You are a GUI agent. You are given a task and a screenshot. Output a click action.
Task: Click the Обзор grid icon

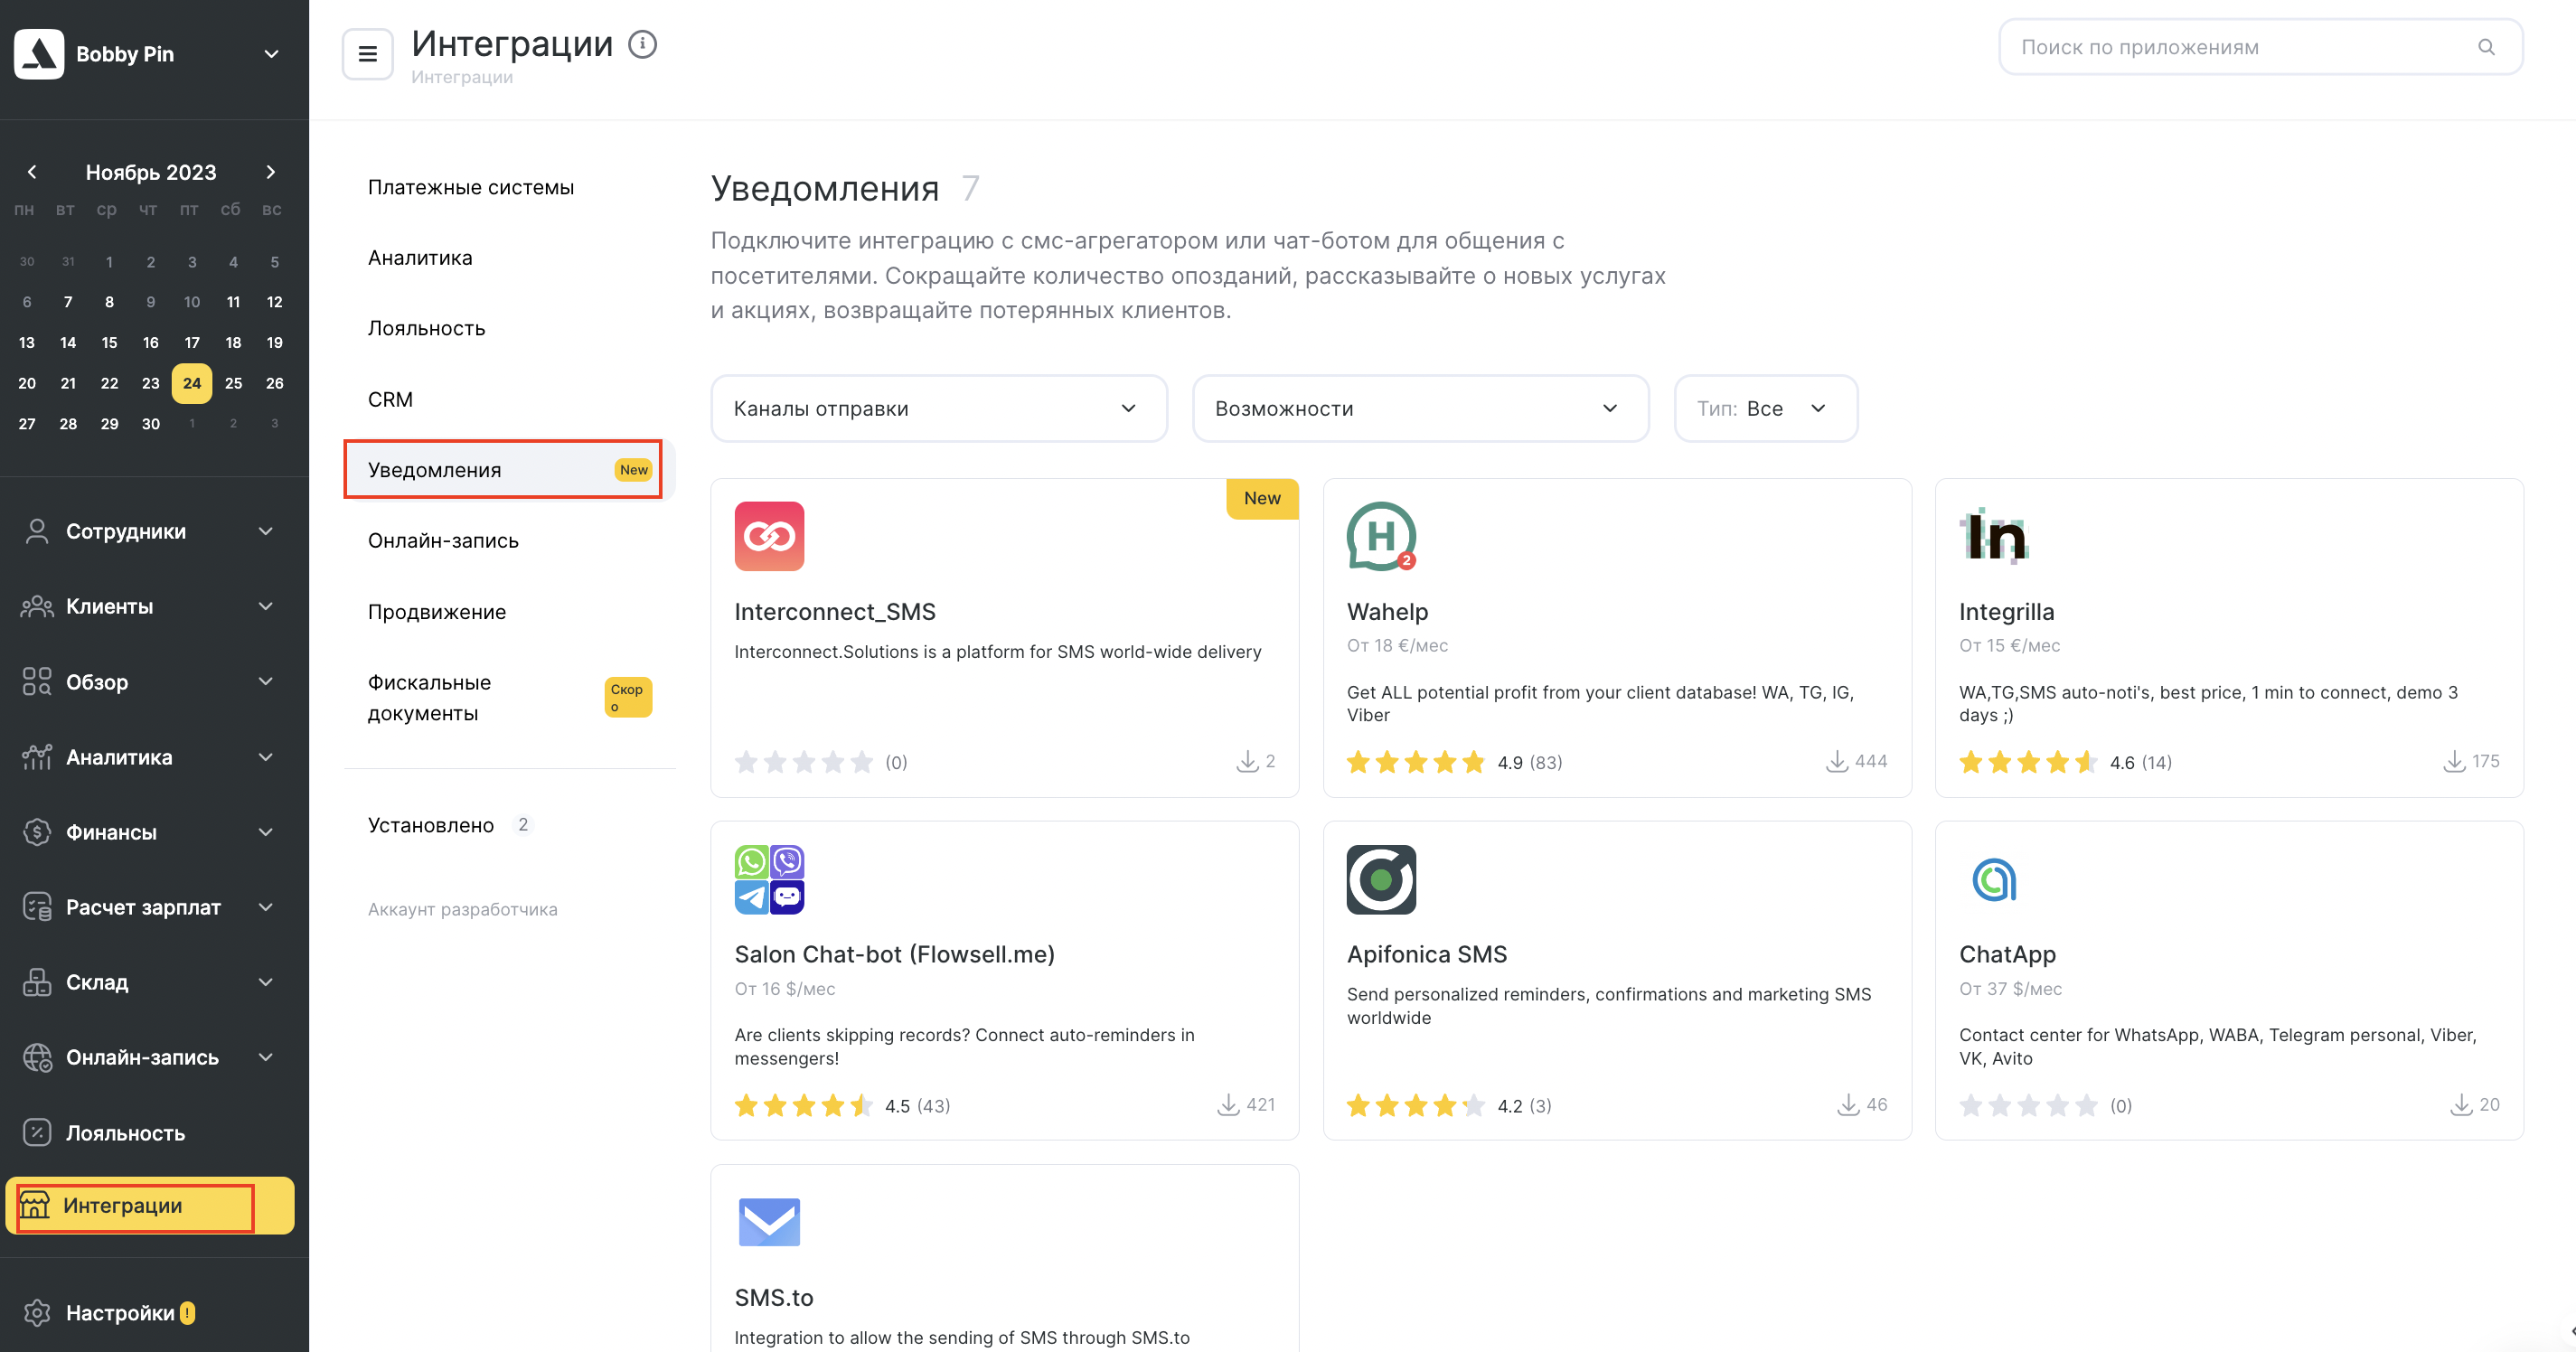37,682
